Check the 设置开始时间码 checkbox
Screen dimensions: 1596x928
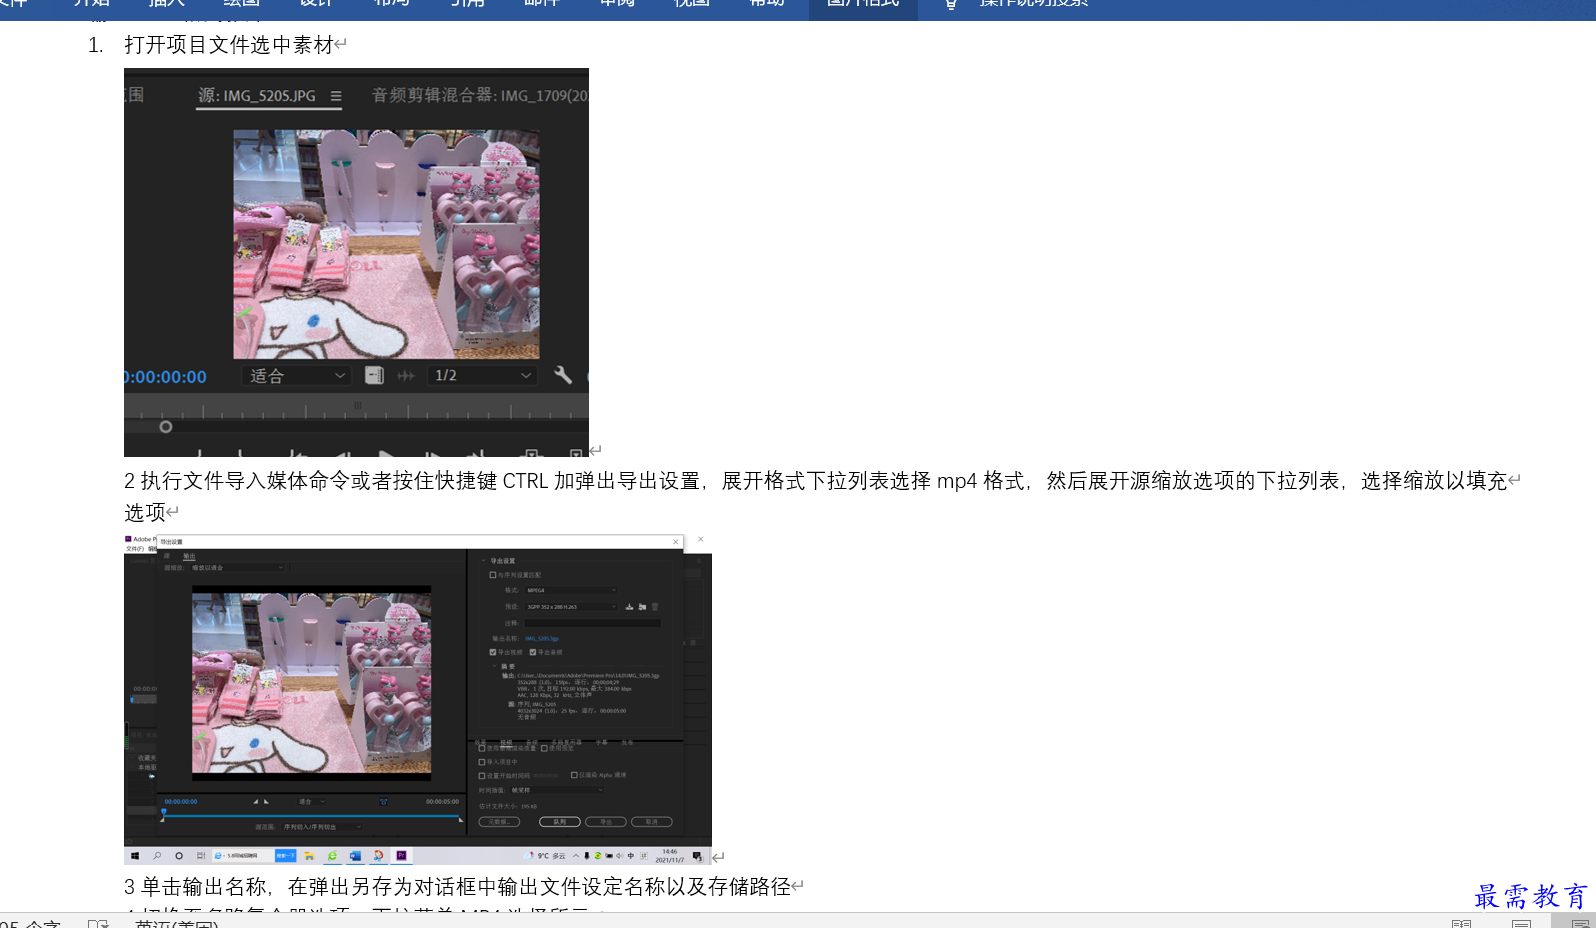click(481, 776)
